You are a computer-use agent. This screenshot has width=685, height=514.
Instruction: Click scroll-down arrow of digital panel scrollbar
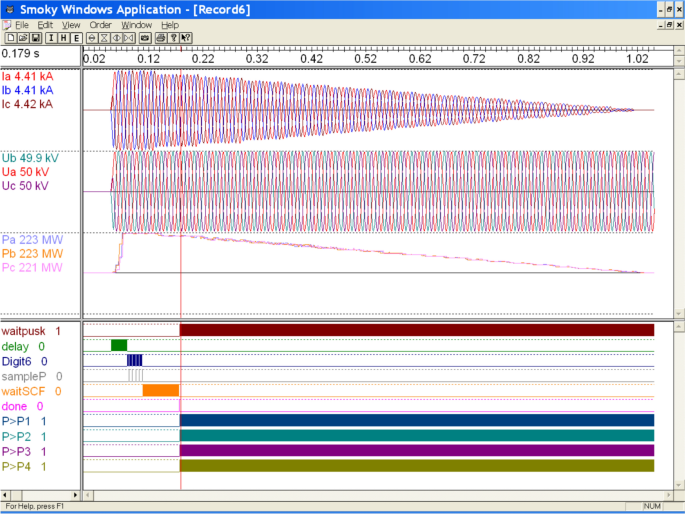[678, 485]
